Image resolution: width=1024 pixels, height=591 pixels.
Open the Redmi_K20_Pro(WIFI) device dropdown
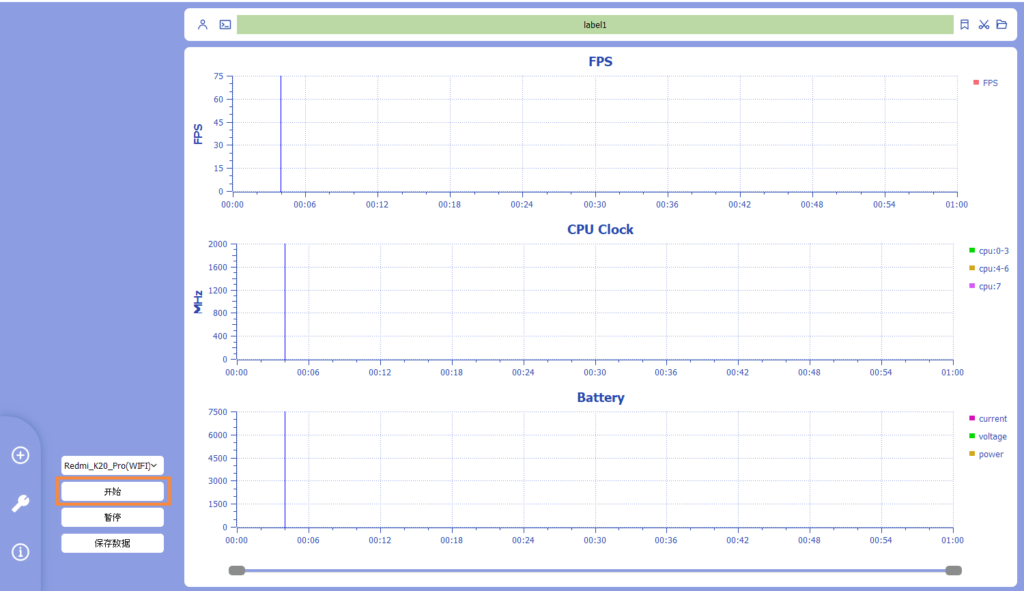[112, 465]
